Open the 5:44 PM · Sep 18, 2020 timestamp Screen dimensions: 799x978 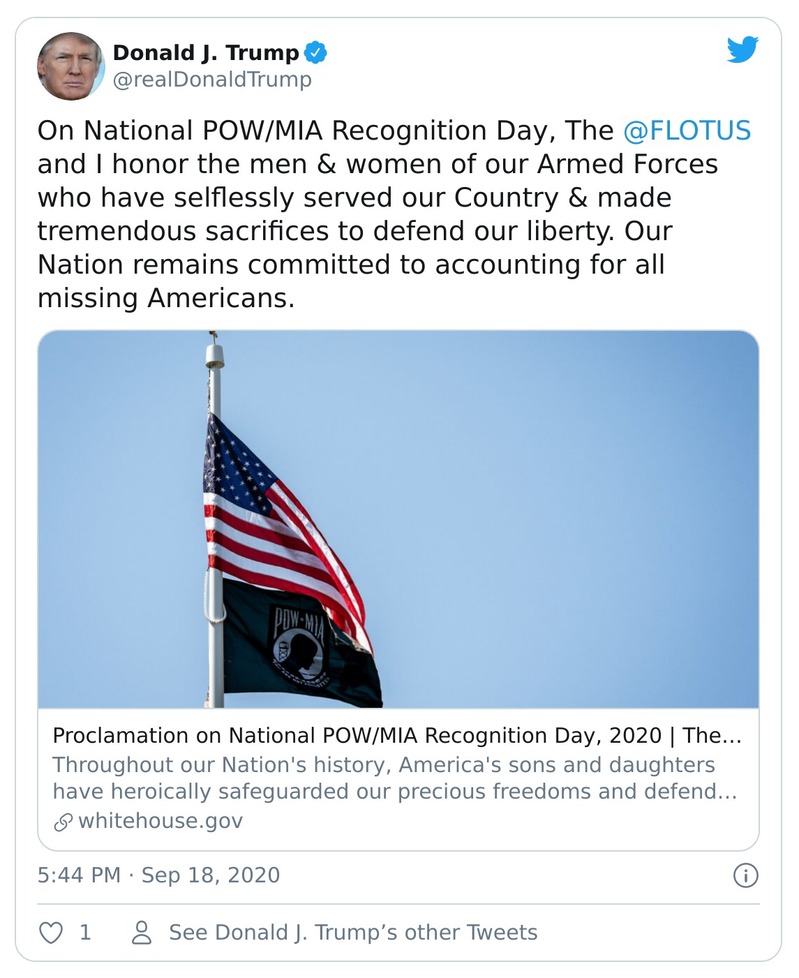point(159,876)
